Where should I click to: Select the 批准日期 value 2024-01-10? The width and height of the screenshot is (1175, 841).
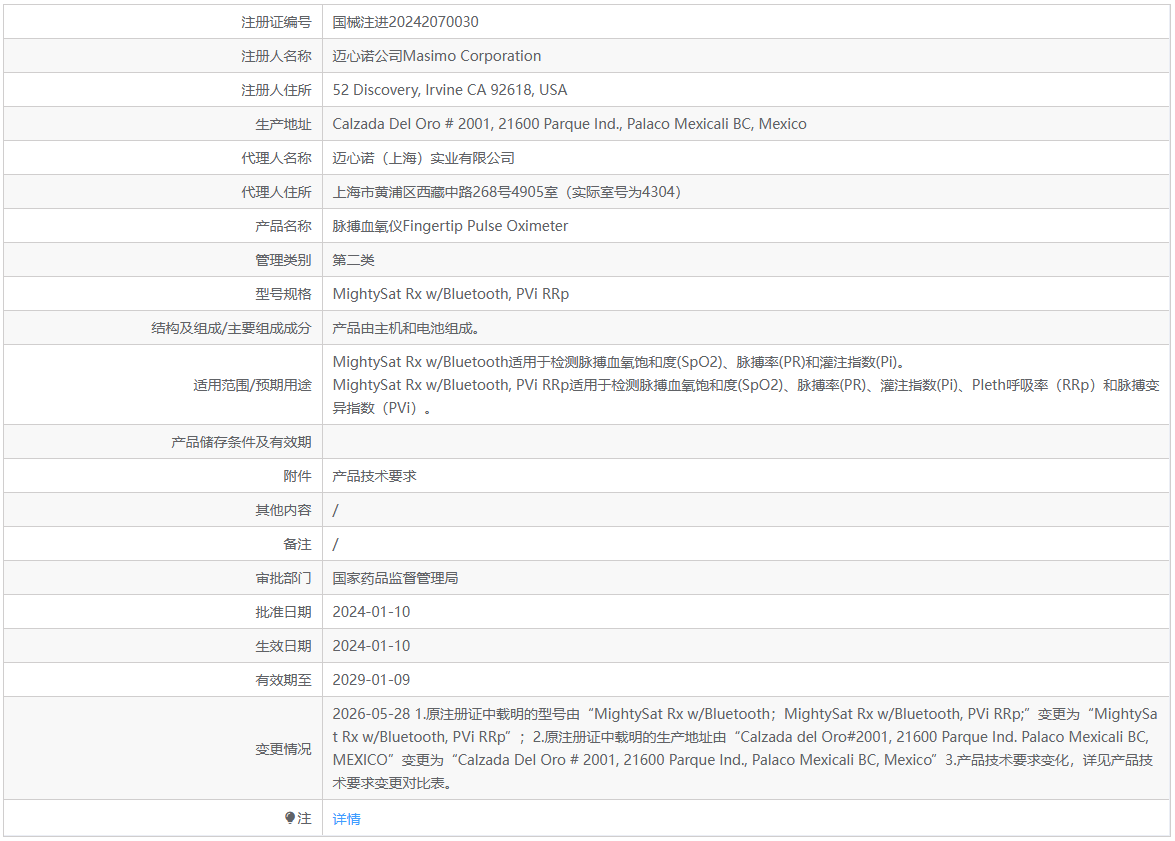pyautogui.click(x=372, y=612)
